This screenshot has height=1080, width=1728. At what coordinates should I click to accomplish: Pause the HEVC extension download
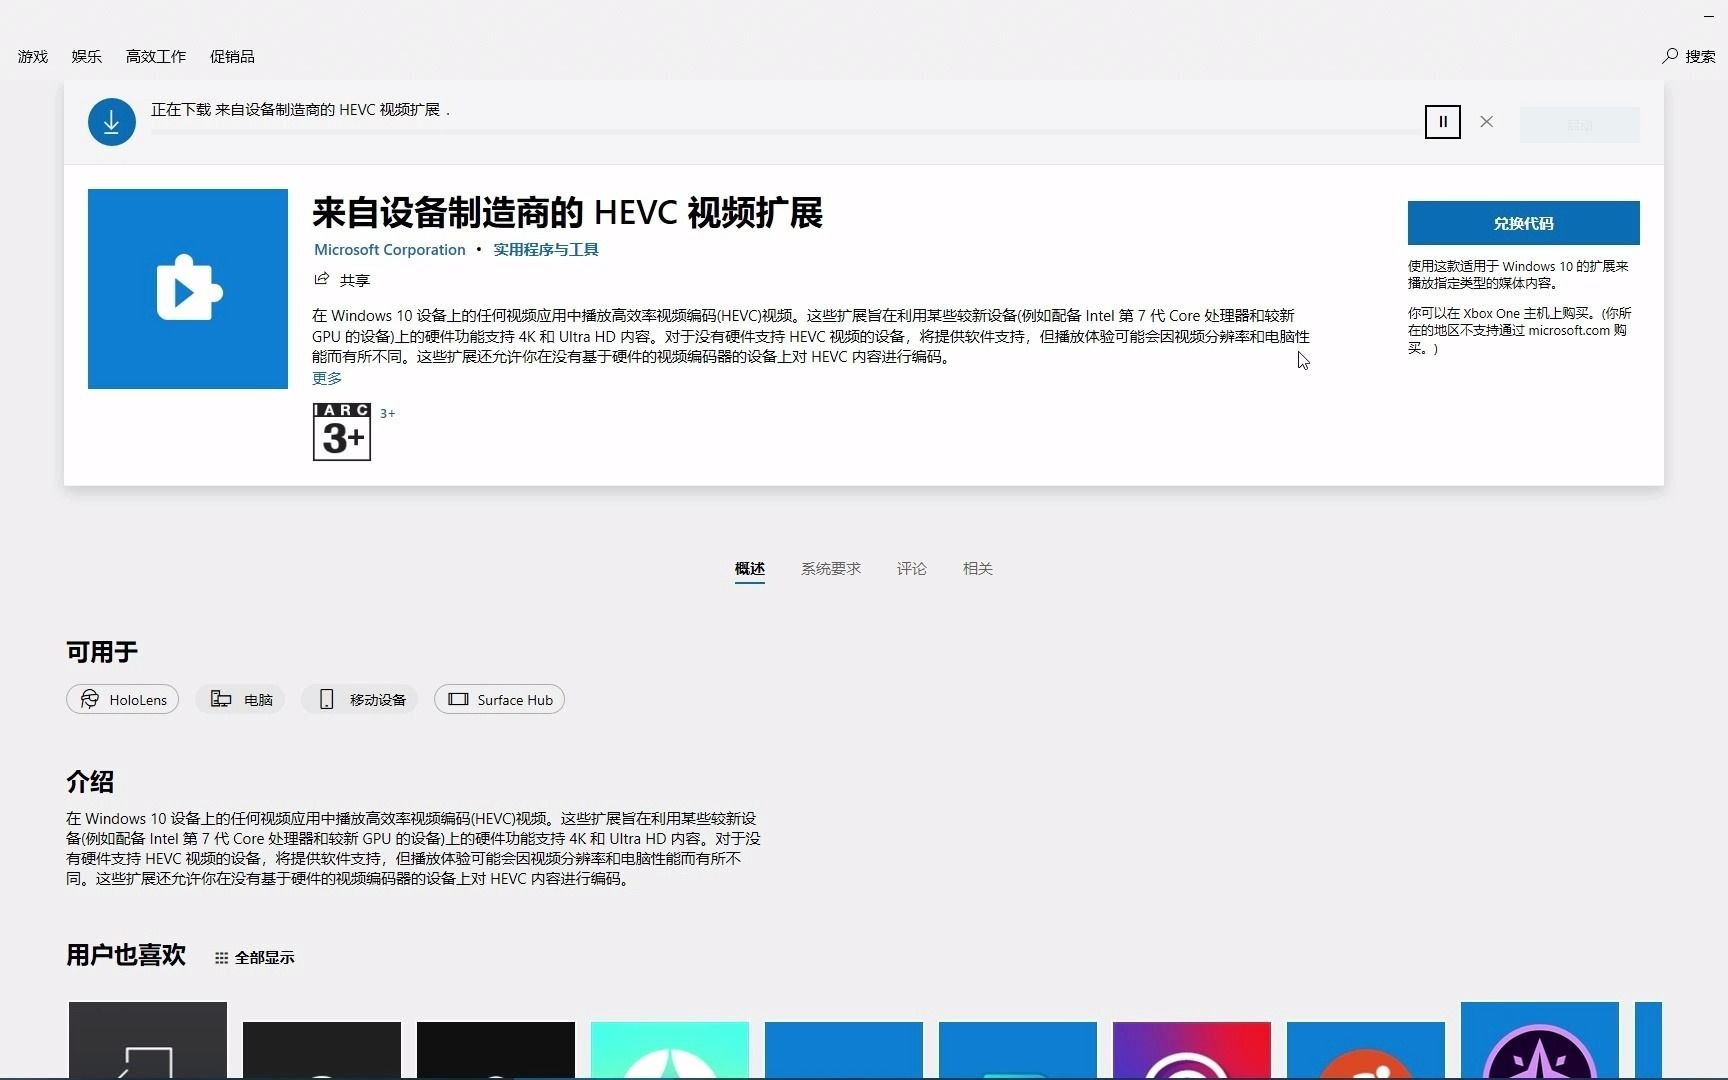click(1442, 122)
